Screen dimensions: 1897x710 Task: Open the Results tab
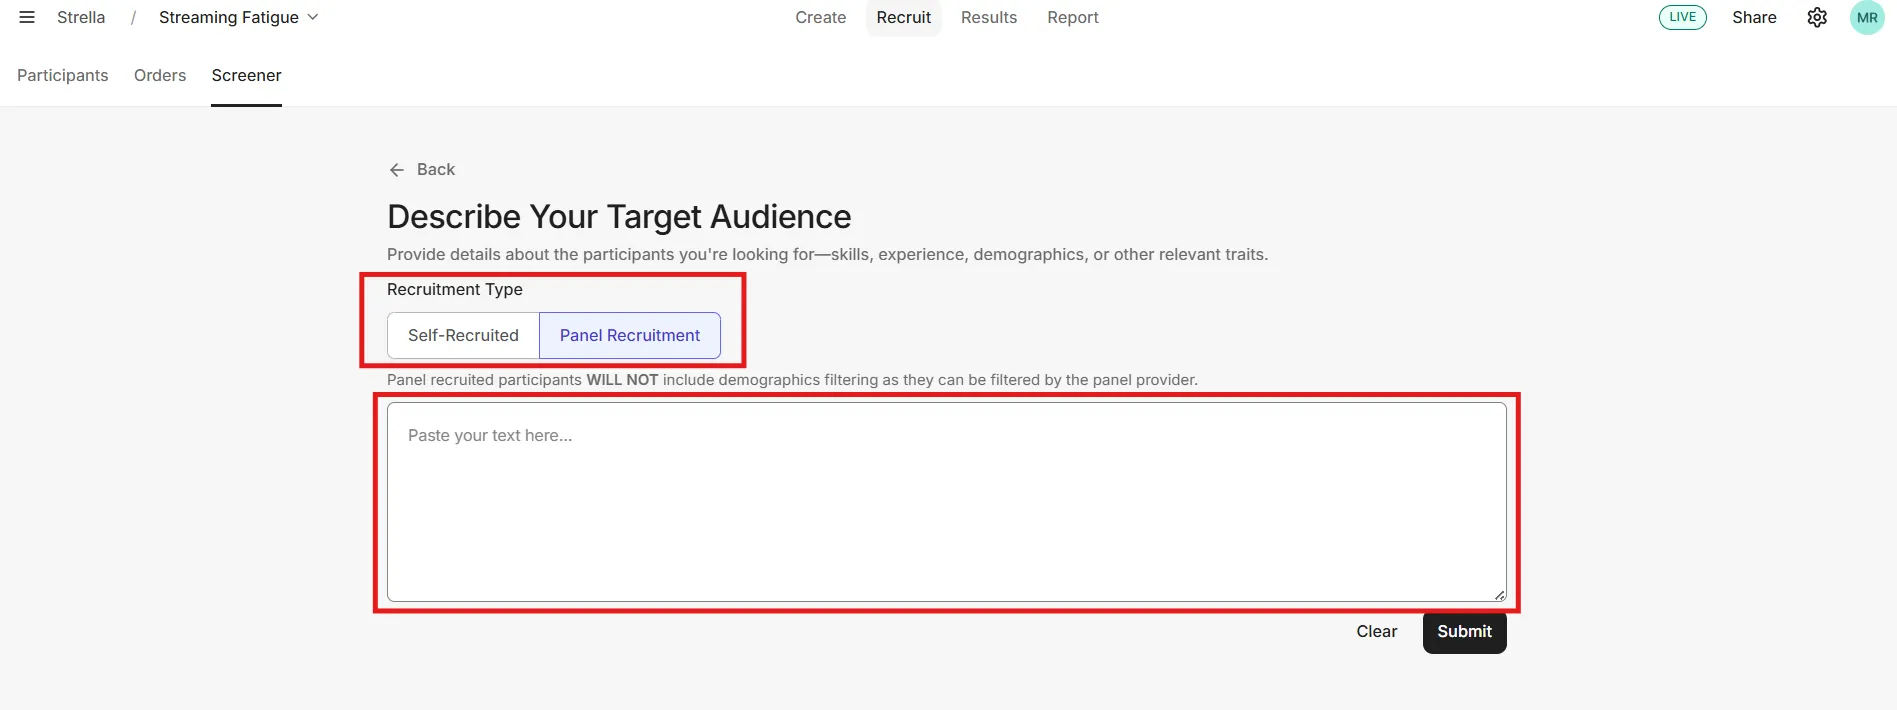pyautogui.click(x=989, y=17)
